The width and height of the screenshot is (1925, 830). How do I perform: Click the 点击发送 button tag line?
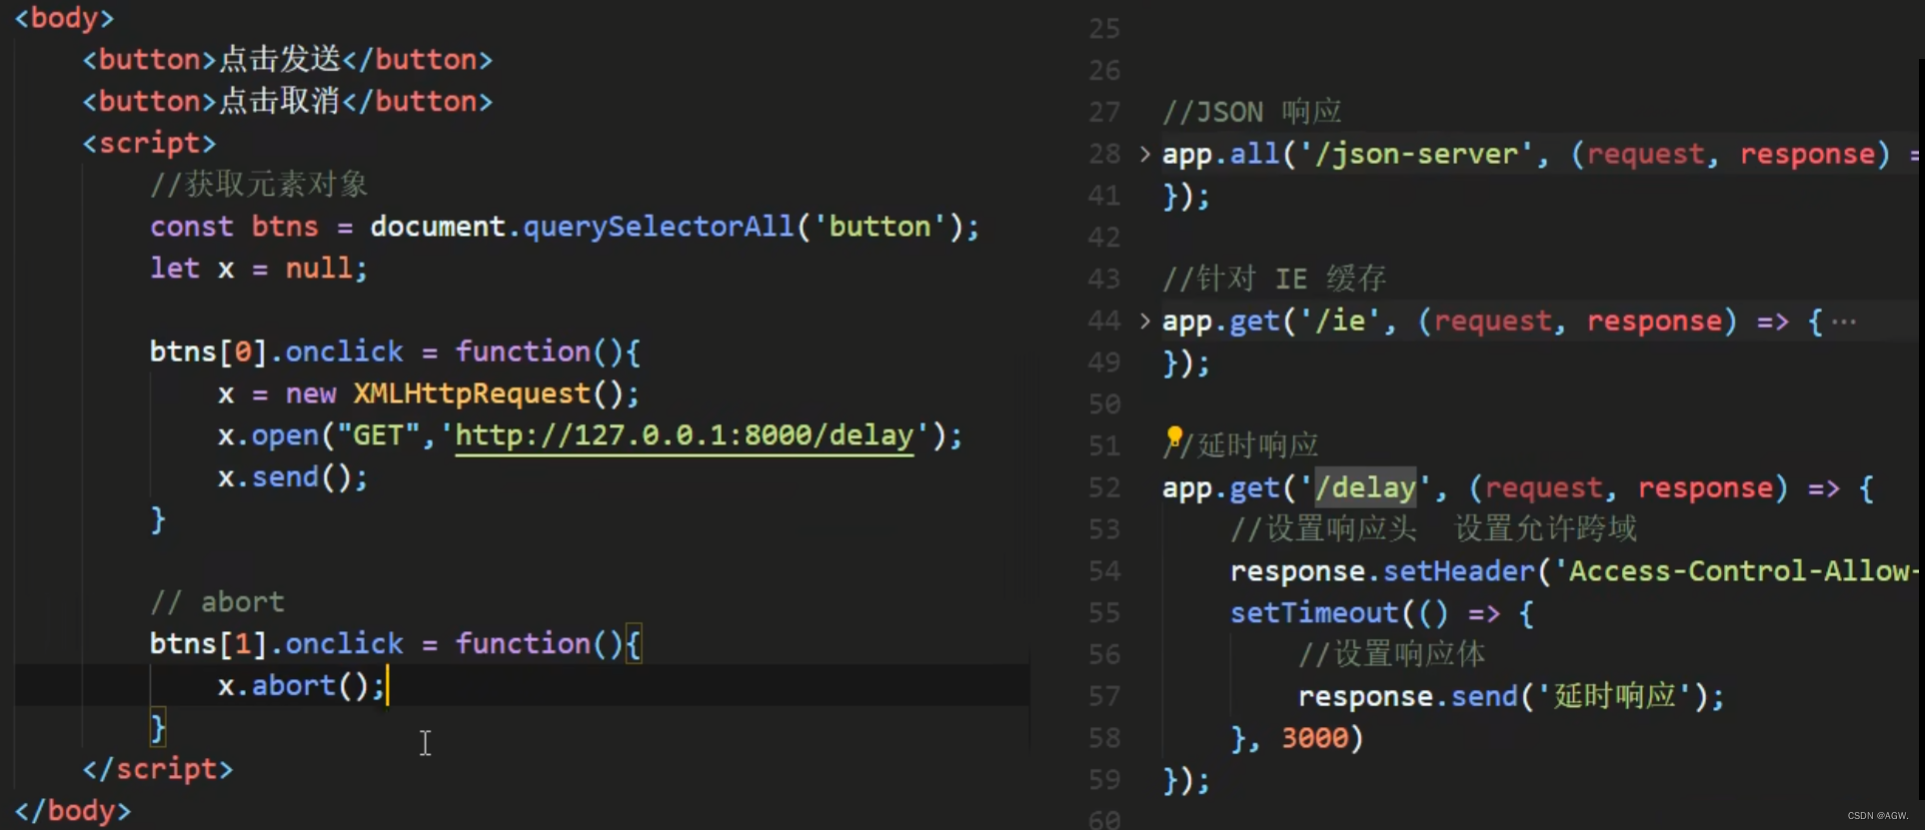288,60
